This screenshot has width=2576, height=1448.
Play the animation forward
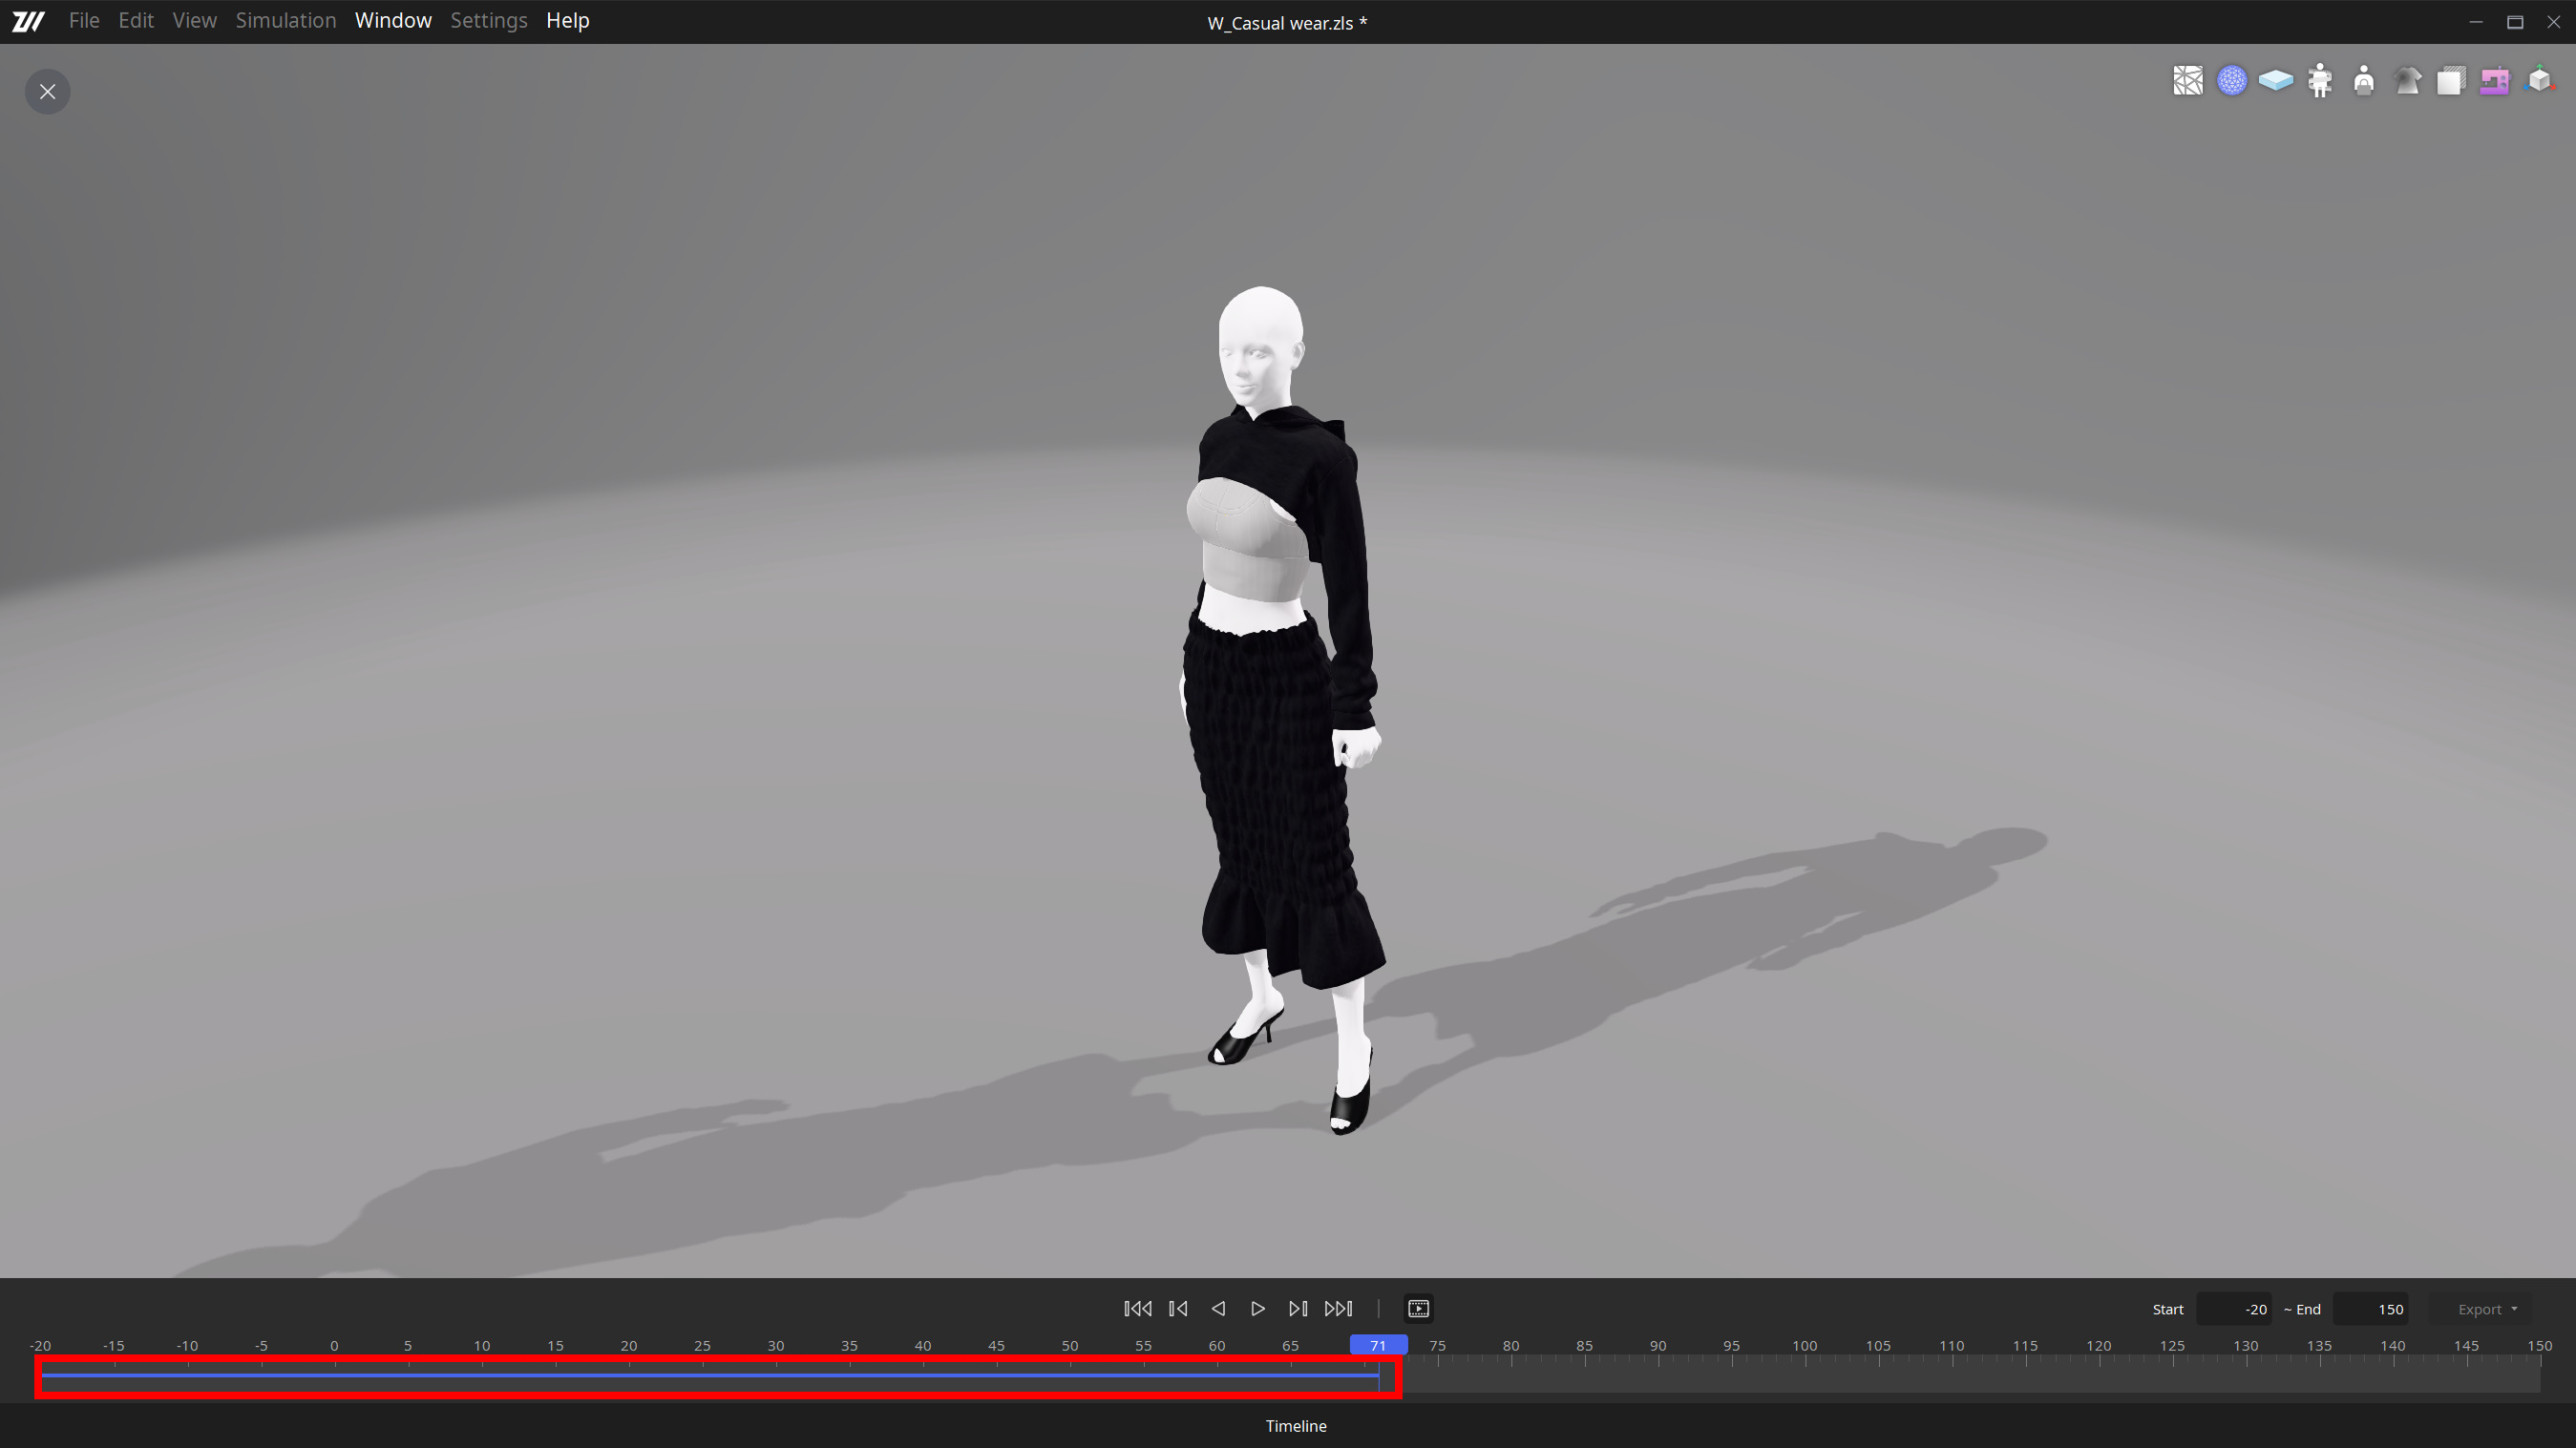pyautogui.click(x=1258, y=1309)
